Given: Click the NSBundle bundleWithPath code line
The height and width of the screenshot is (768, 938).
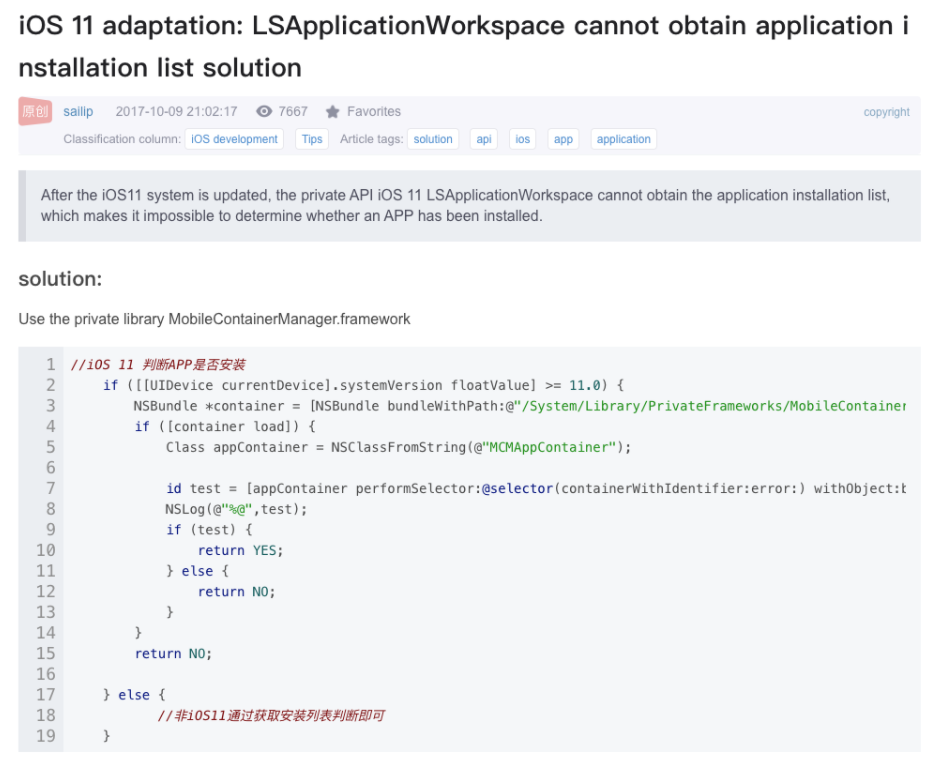Looking at the screenshot, I should point(520,406).
